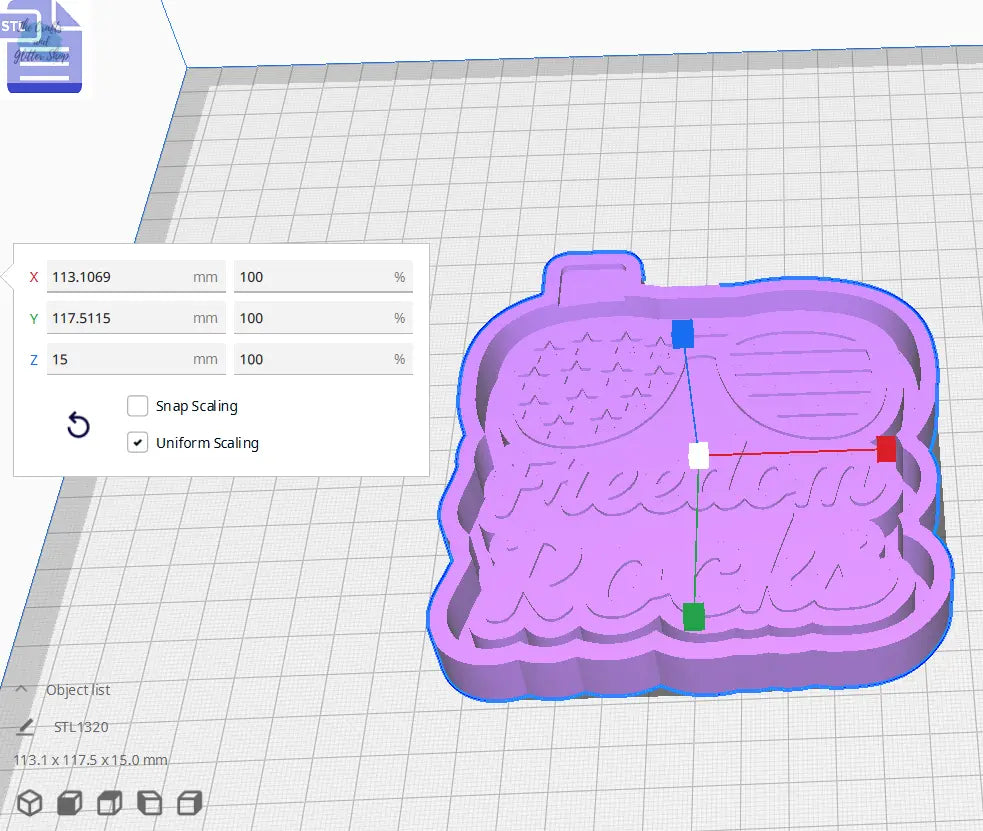Click the green Y-axis scale handle
983x831 pixels.
pyautogui.click(x=692, y=618)
